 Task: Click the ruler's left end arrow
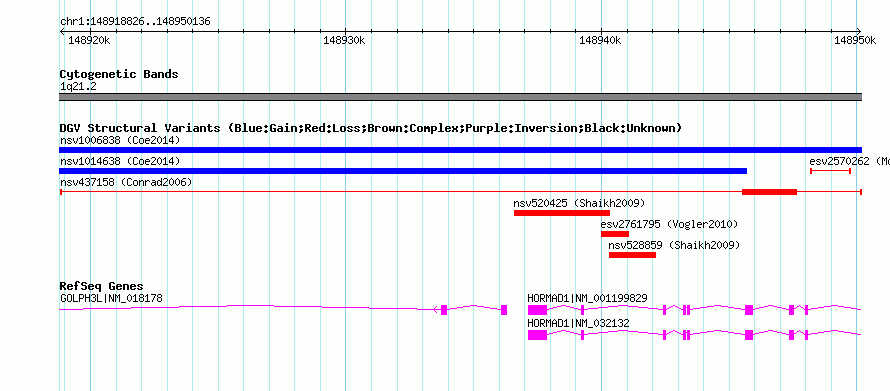[62, 32]
